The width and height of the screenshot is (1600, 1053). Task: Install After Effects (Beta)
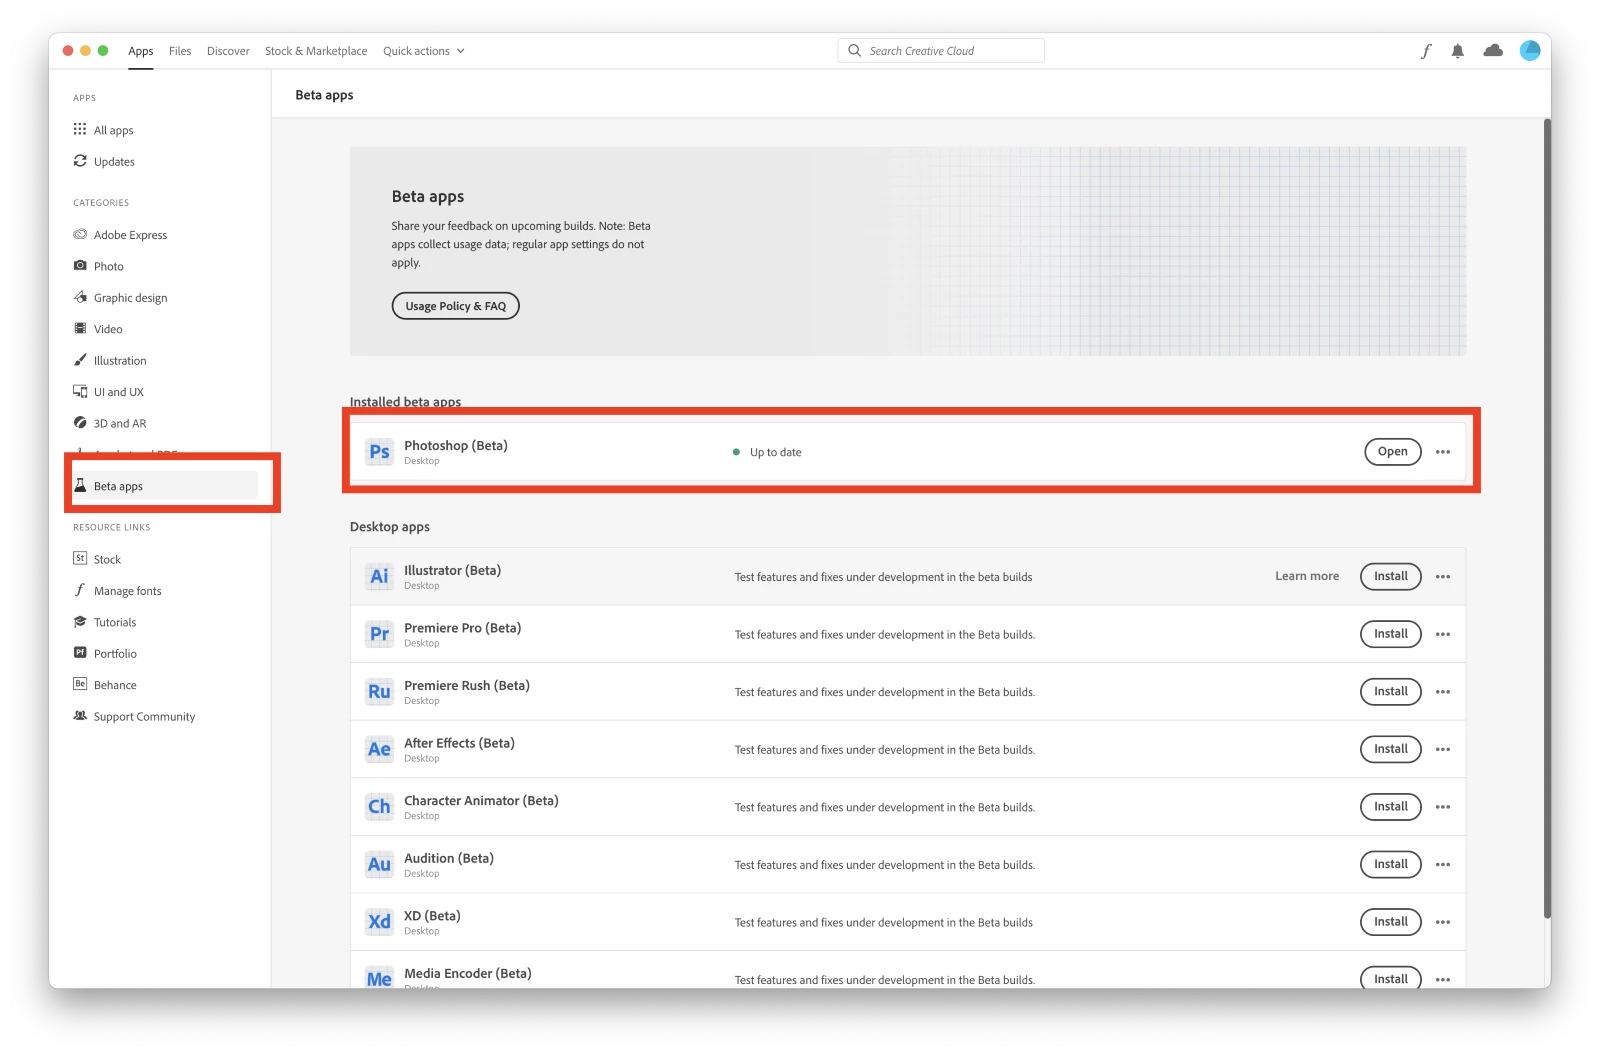pyautogui.click(x=1391, y=749)
